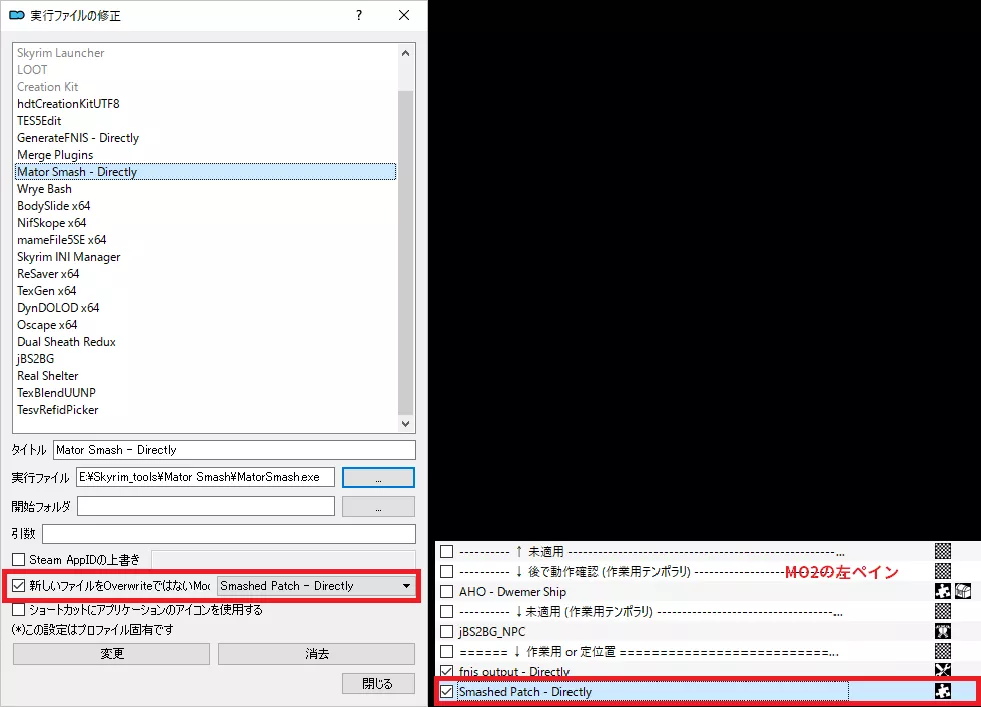981x707 pixels.
Task: Toggle the Steam AppIDの上書き checkbox
Action: coord(19,559)
